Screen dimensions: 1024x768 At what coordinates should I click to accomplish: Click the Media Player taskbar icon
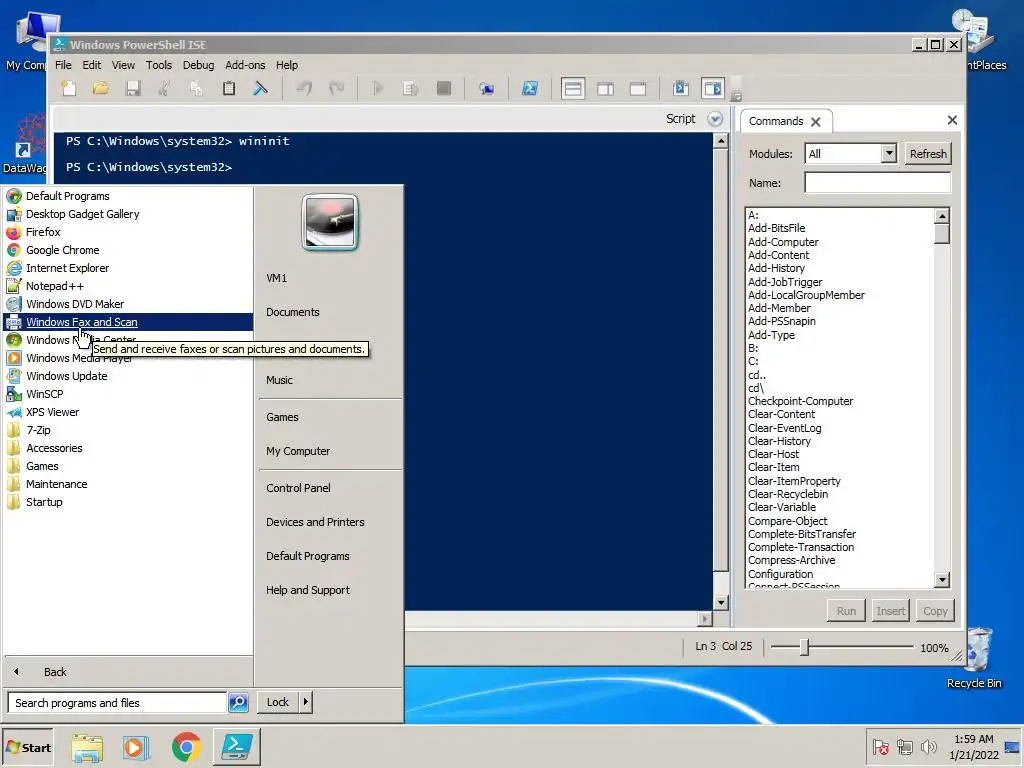click(135, 747)
